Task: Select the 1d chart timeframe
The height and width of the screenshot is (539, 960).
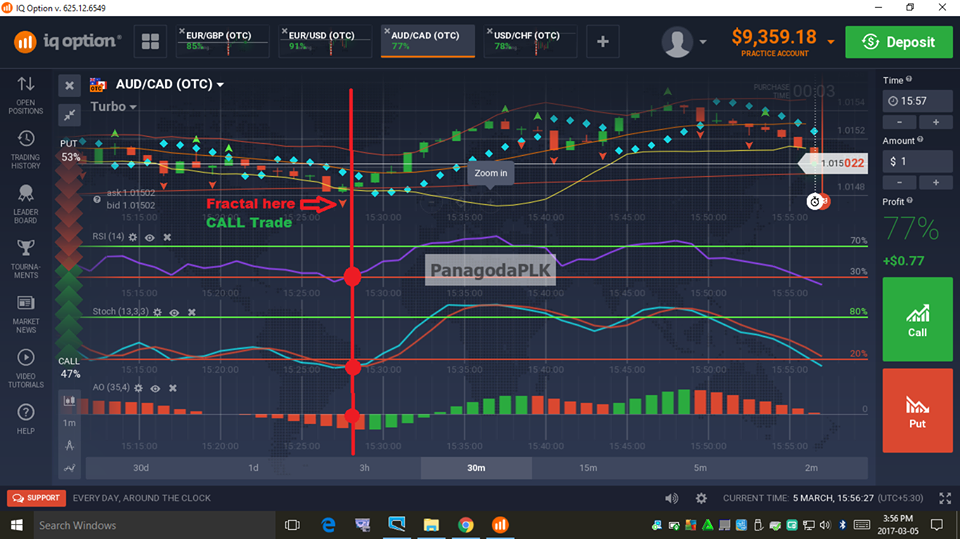Action: click(253, 468)
